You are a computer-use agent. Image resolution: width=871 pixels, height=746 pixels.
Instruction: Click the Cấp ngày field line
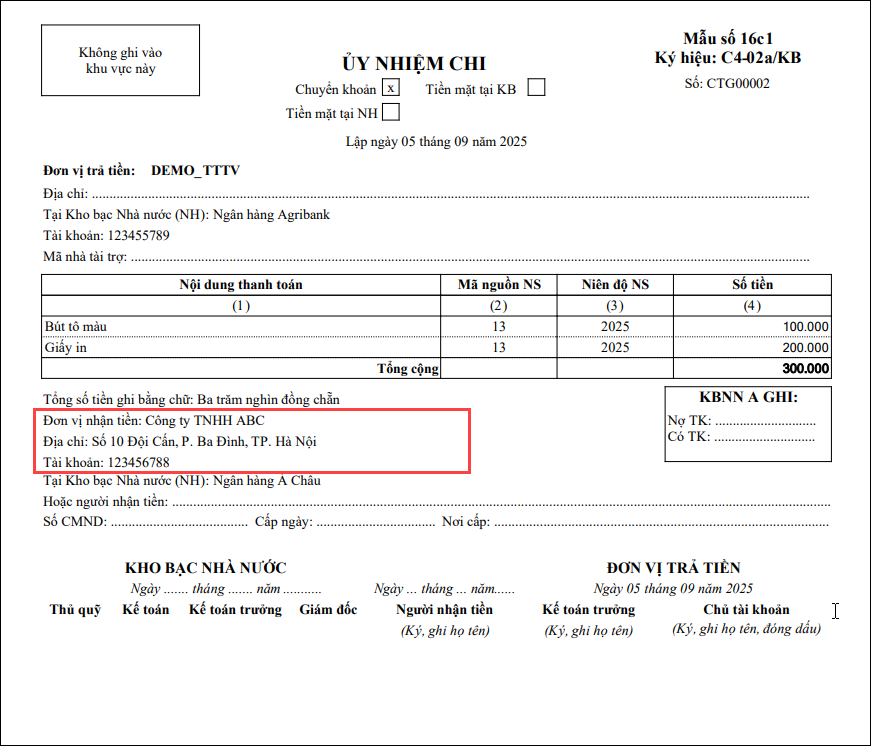pyautogui.click(x=376, y=523)
